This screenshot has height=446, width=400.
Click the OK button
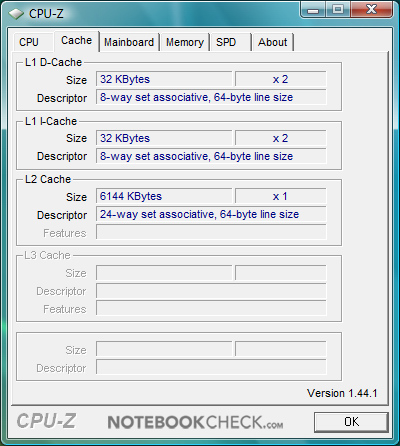click(351, 422)
